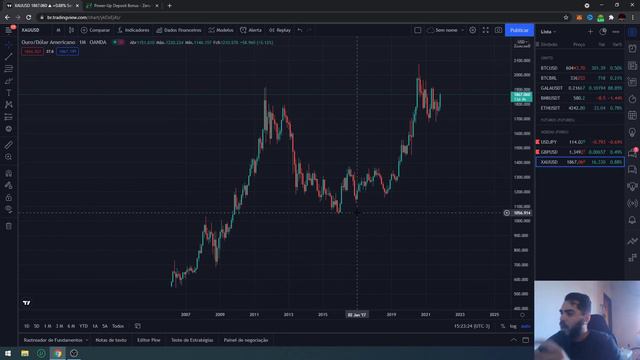Open candlestick chart style selector
640x360 pixels.
click(71, 30)
